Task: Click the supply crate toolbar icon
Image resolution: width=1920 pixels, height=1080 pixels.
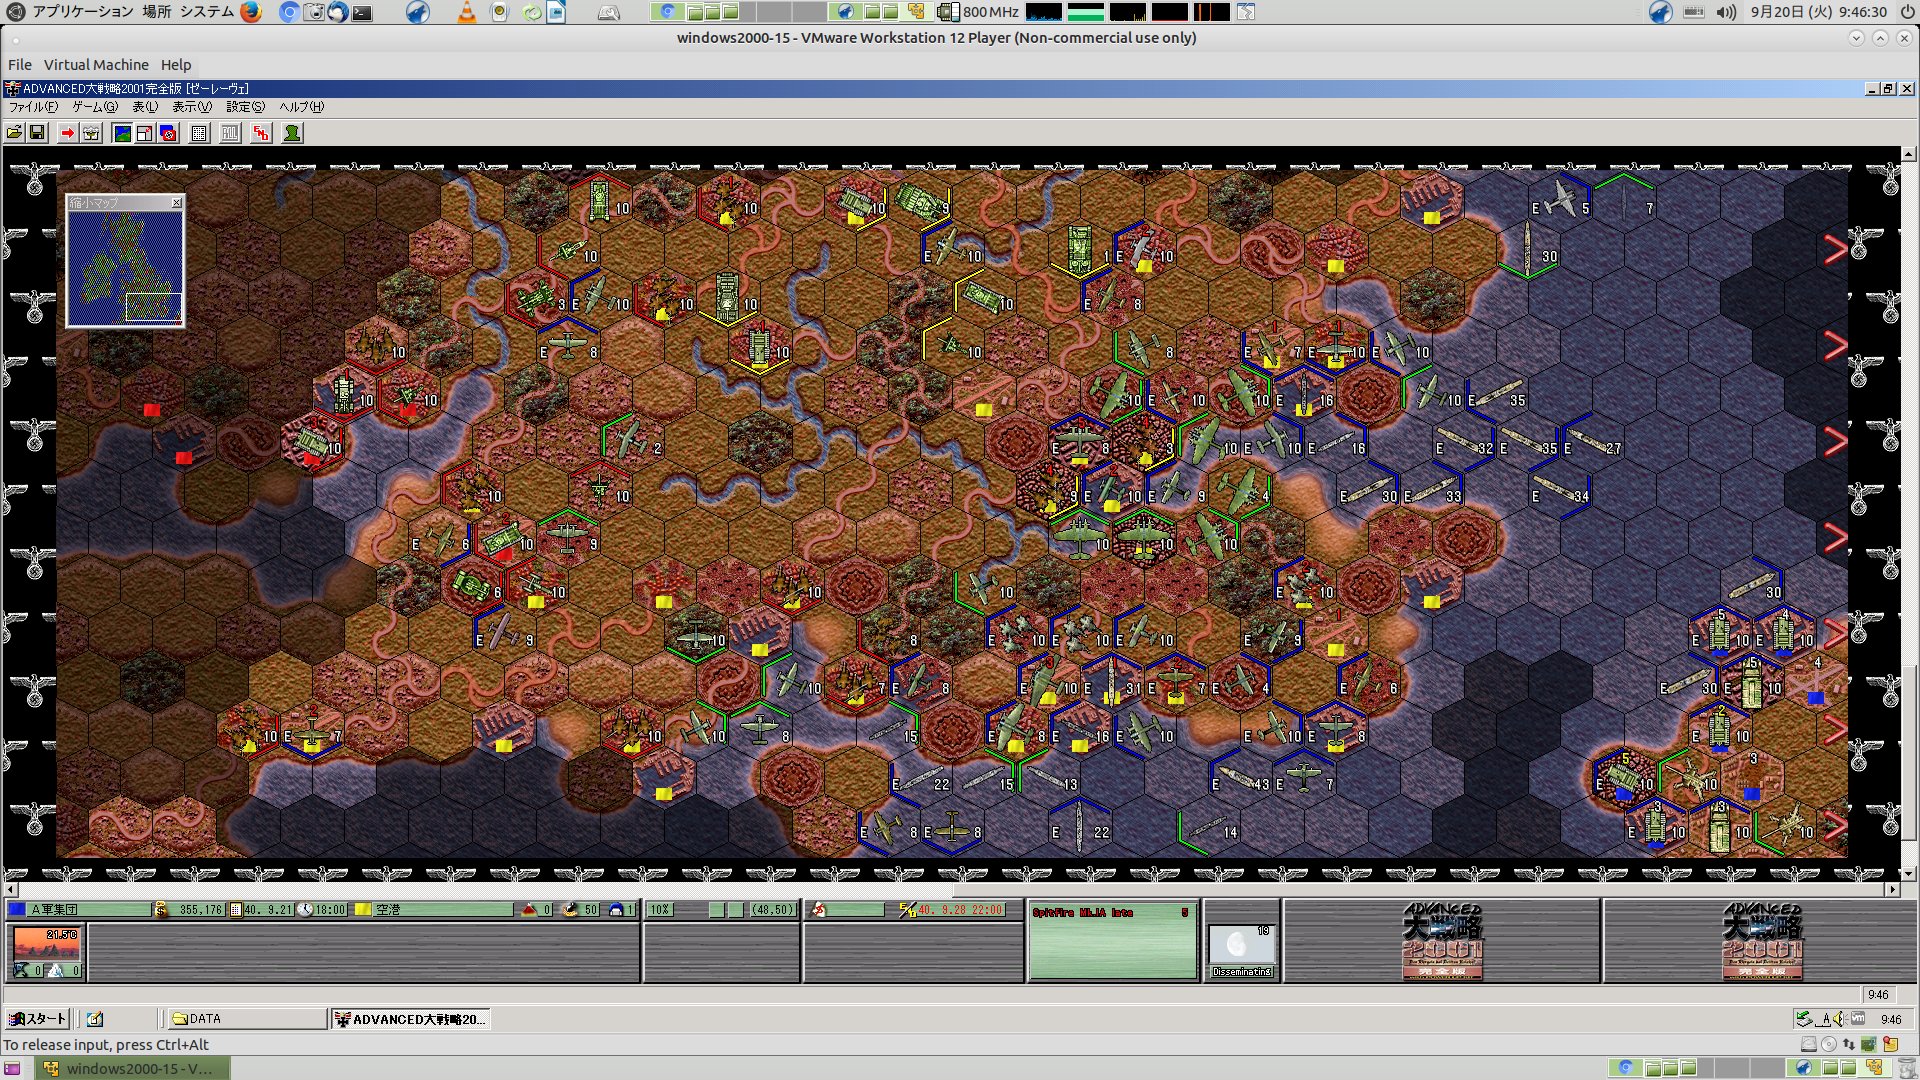Action: [x=91, y=133]
